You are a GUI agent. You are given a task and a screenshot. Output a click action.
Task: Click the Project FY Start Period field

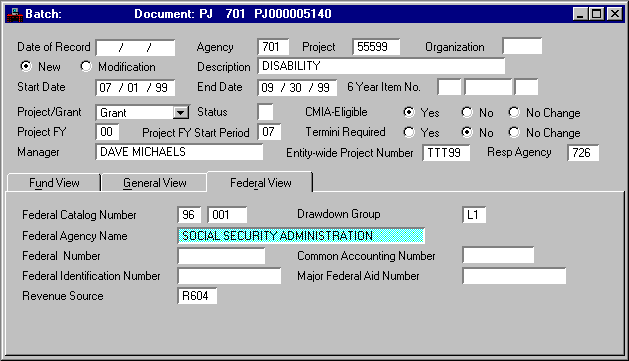point(269,132)
